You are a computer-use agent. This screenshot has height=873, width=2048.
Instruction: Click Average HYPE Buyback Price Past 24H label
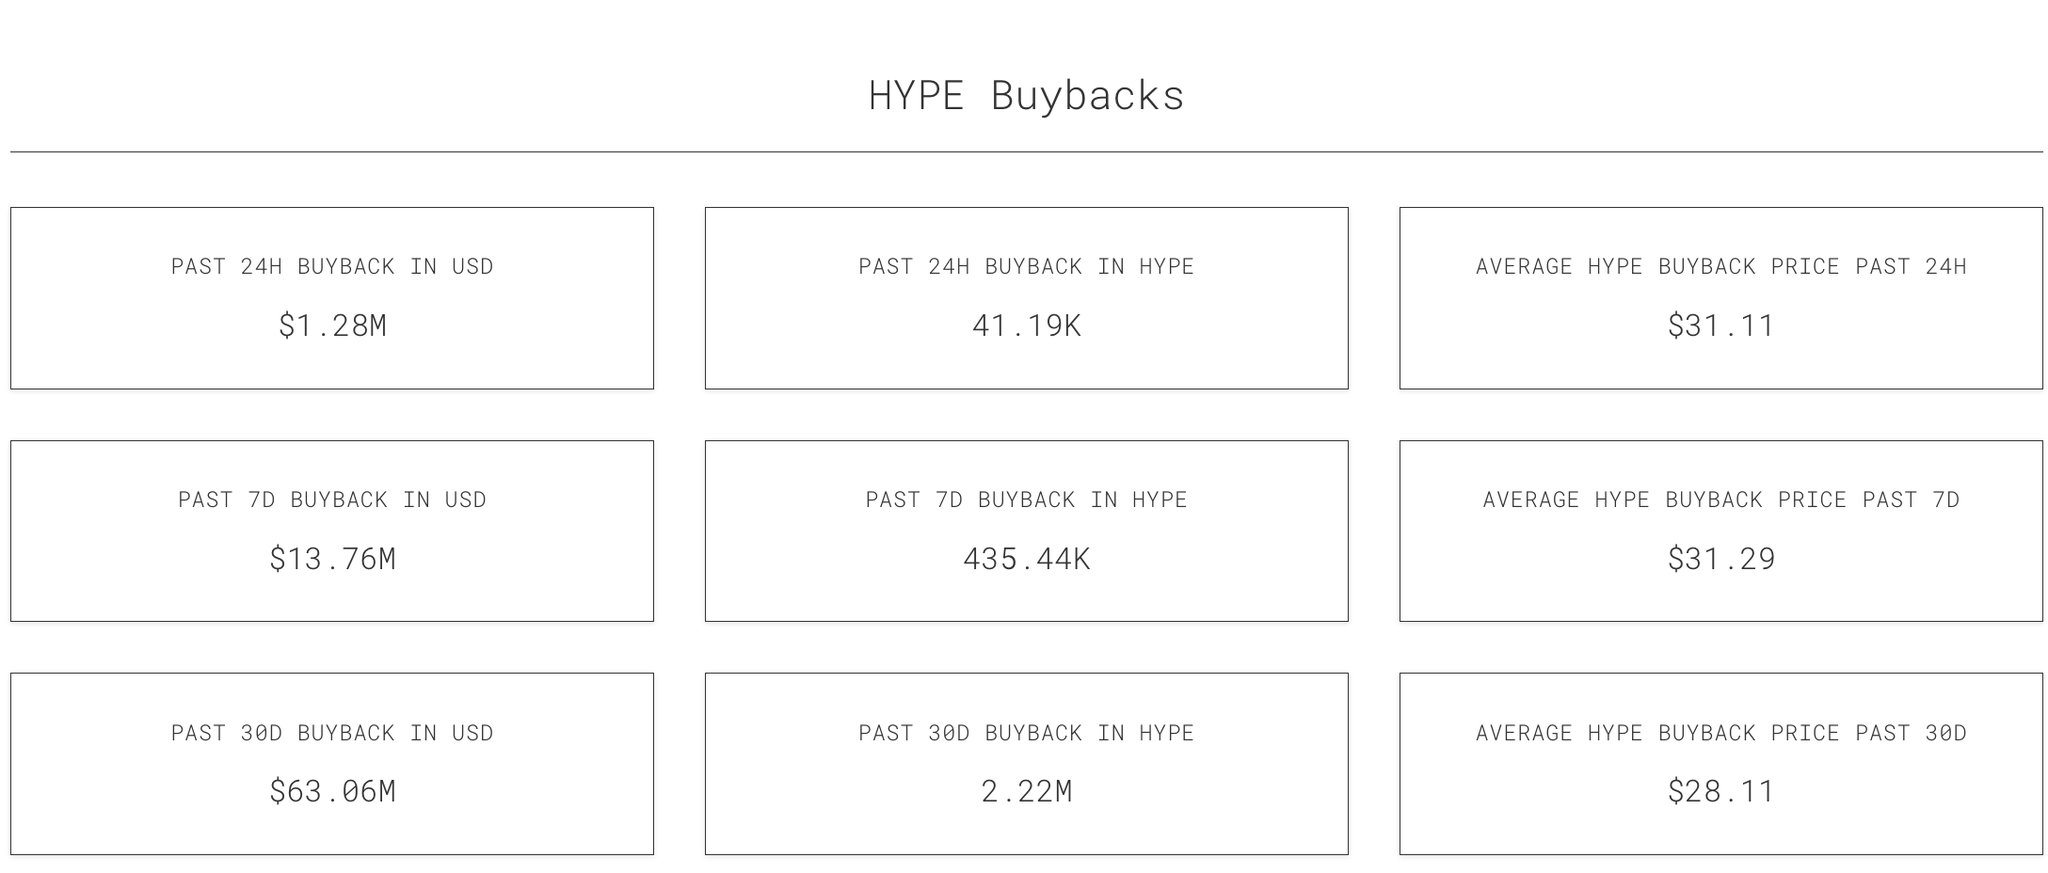point(1720,267)
